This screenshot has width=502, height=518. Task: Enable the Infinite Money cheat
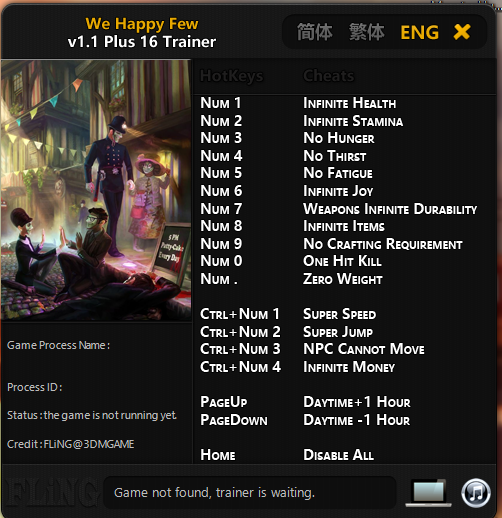(349, 367)
